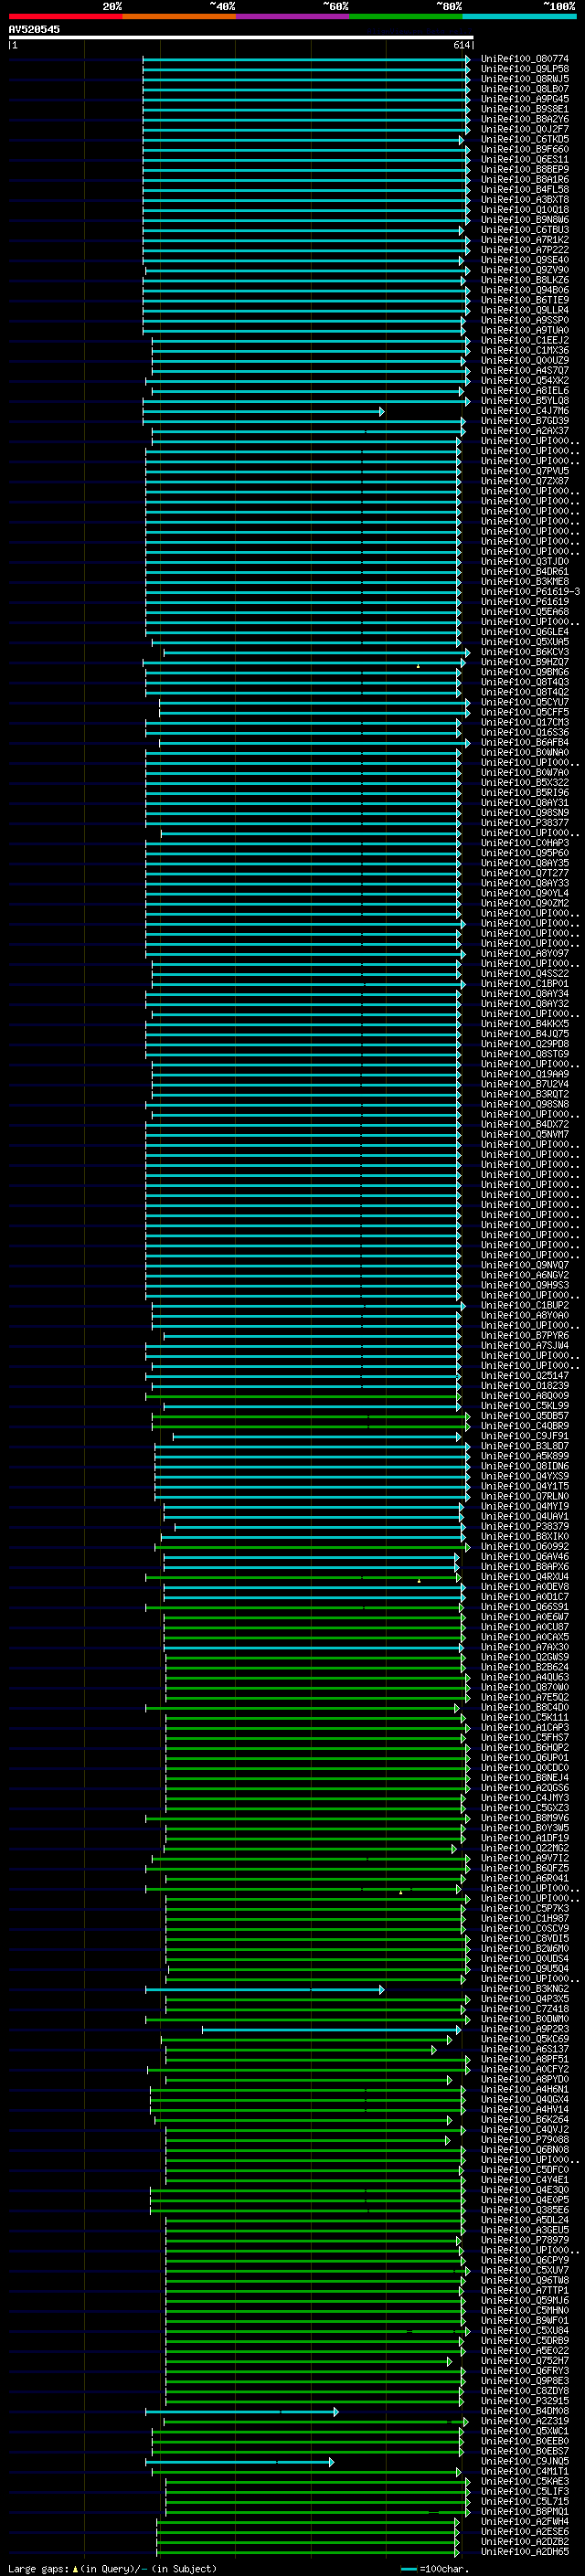
Task: Select the UniRef100_Q7PVU5 label
Action: tap(525, 471)
